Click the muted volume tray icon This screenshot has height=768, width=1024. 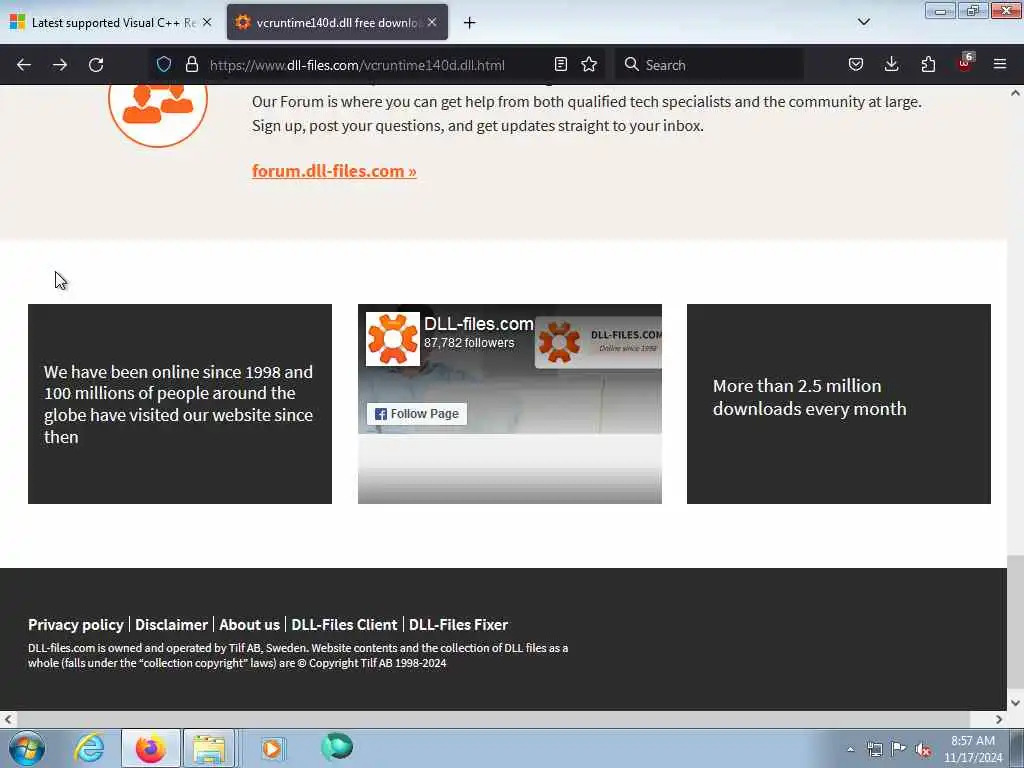coord(923,750)
